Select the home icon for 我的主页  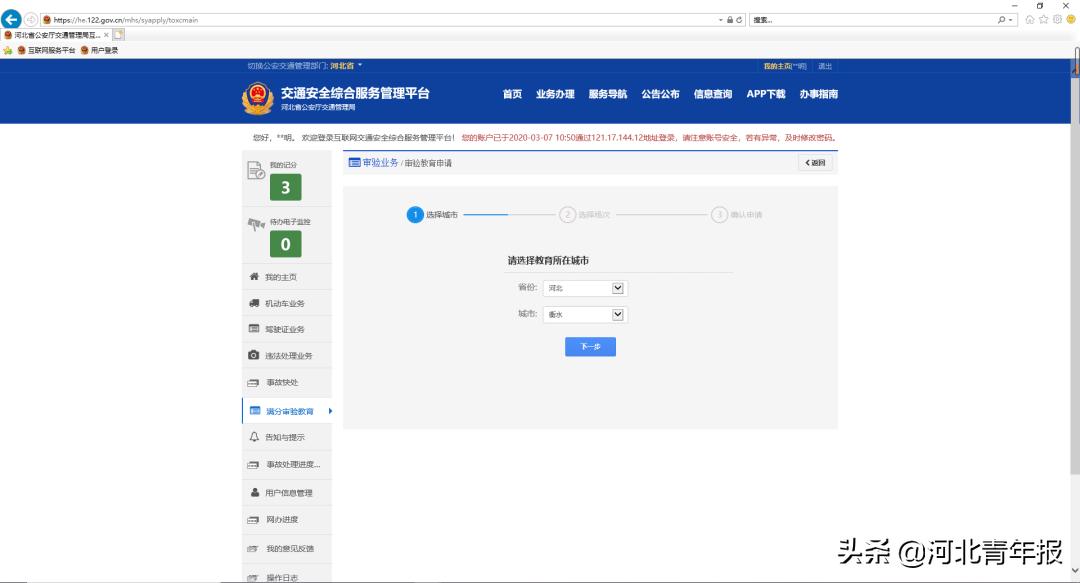pyautogui.click(x=253, y=276)
